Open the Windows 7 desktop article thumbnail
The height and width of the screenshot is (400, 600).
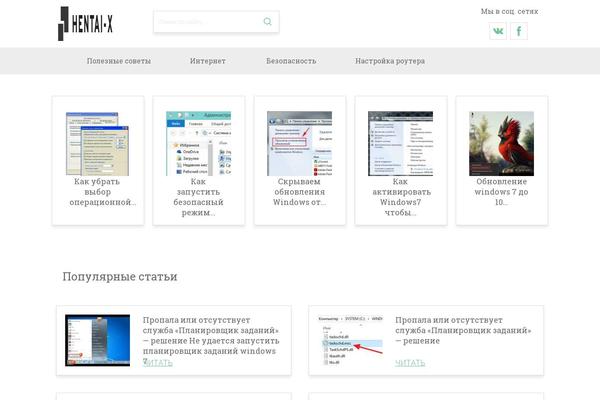coord(98,340)
